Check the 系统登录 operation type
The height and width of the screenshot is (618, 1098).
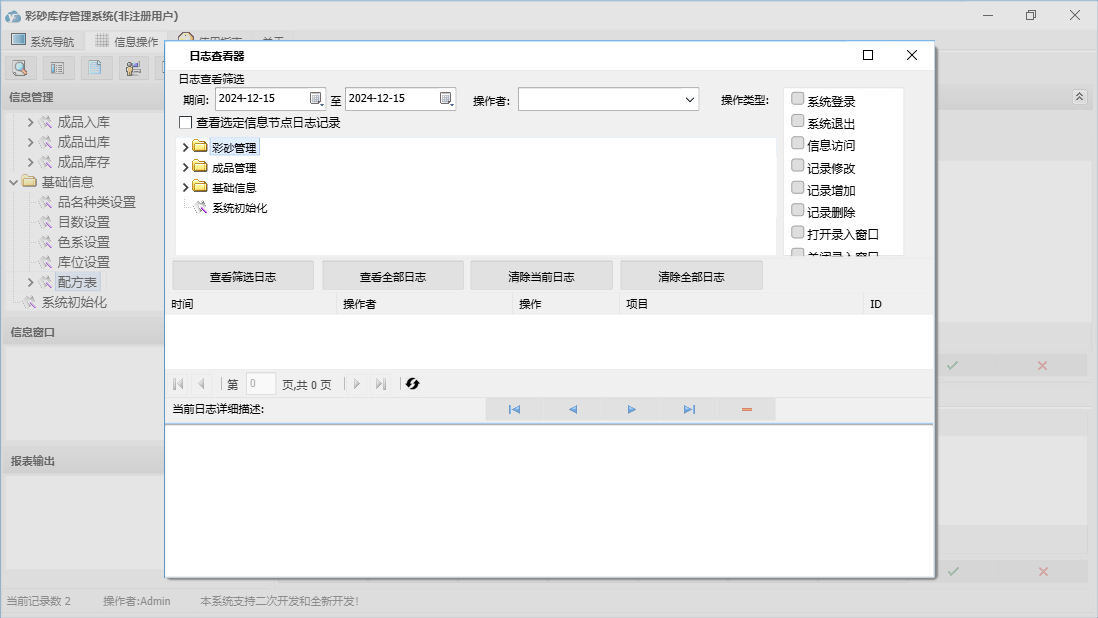click(797, 99)
